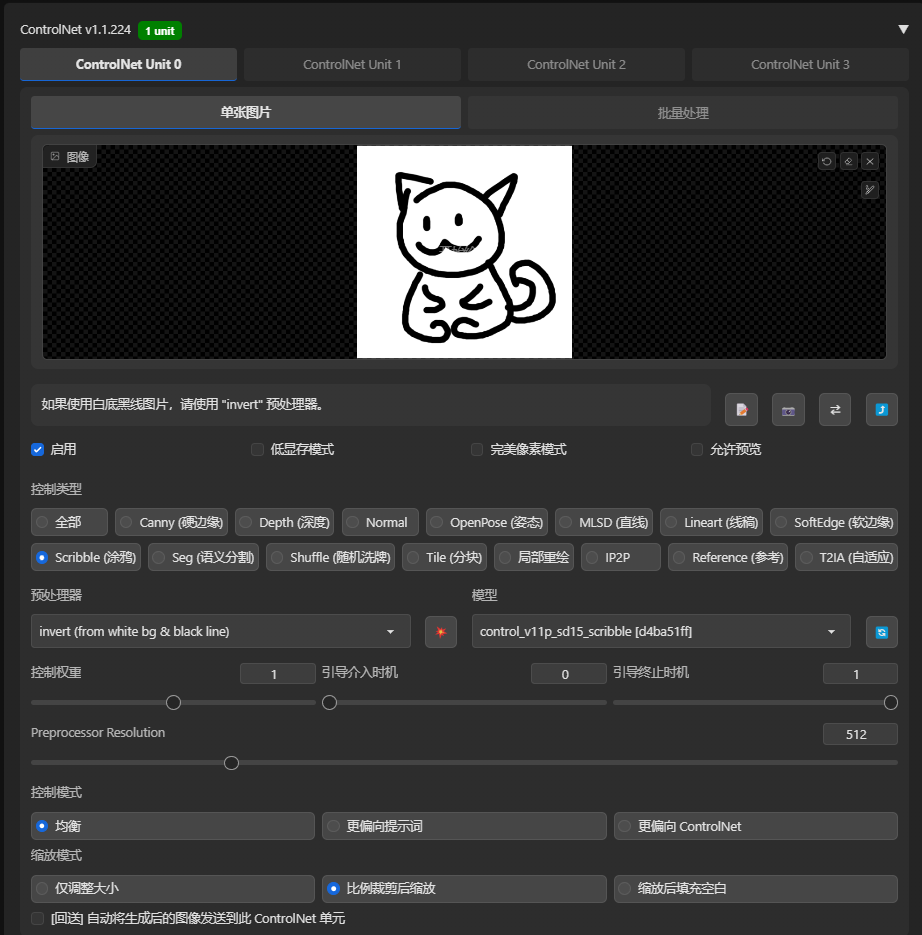
Task: Switch to the ControlNet Unit 1 tab
Action: click(352, 64)
